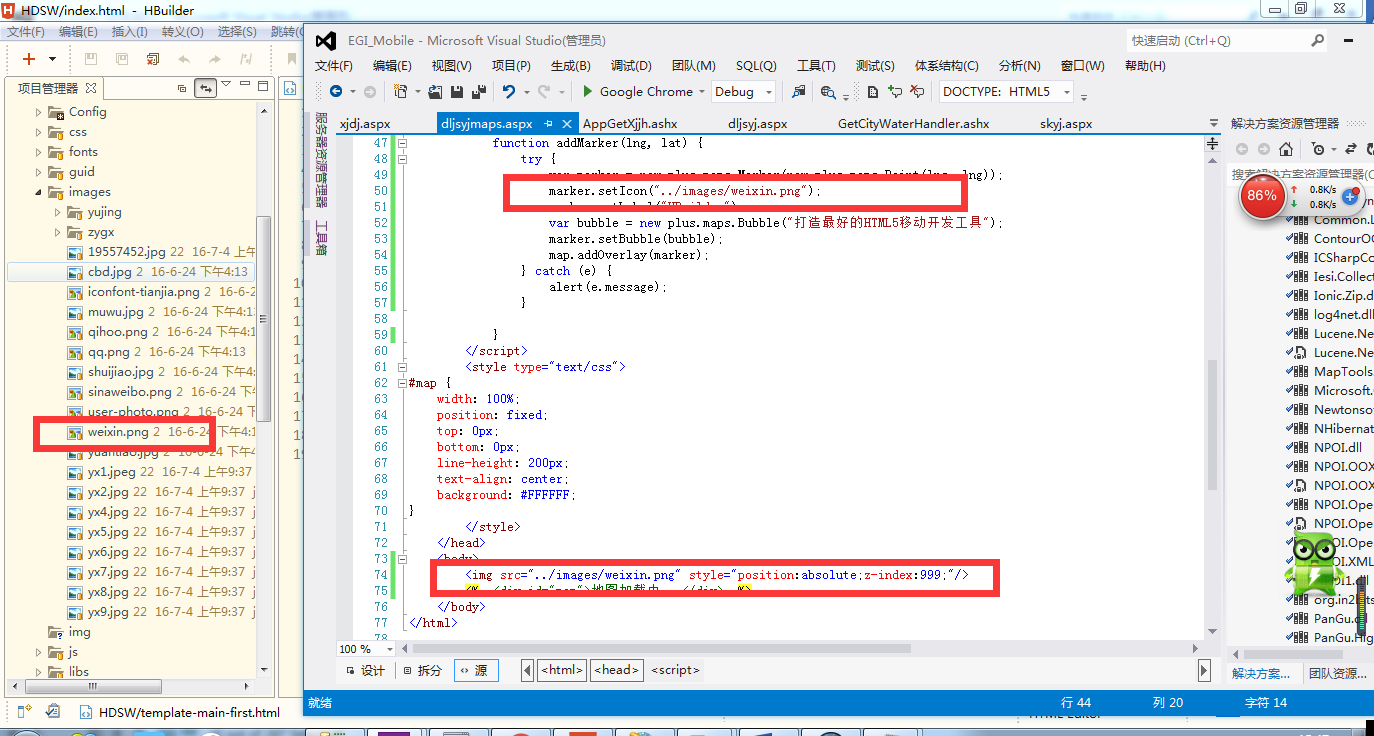1374x736 pixels.
Task: Open the 调试(D) menu in Visual Studio
Action: coord(631,66)
